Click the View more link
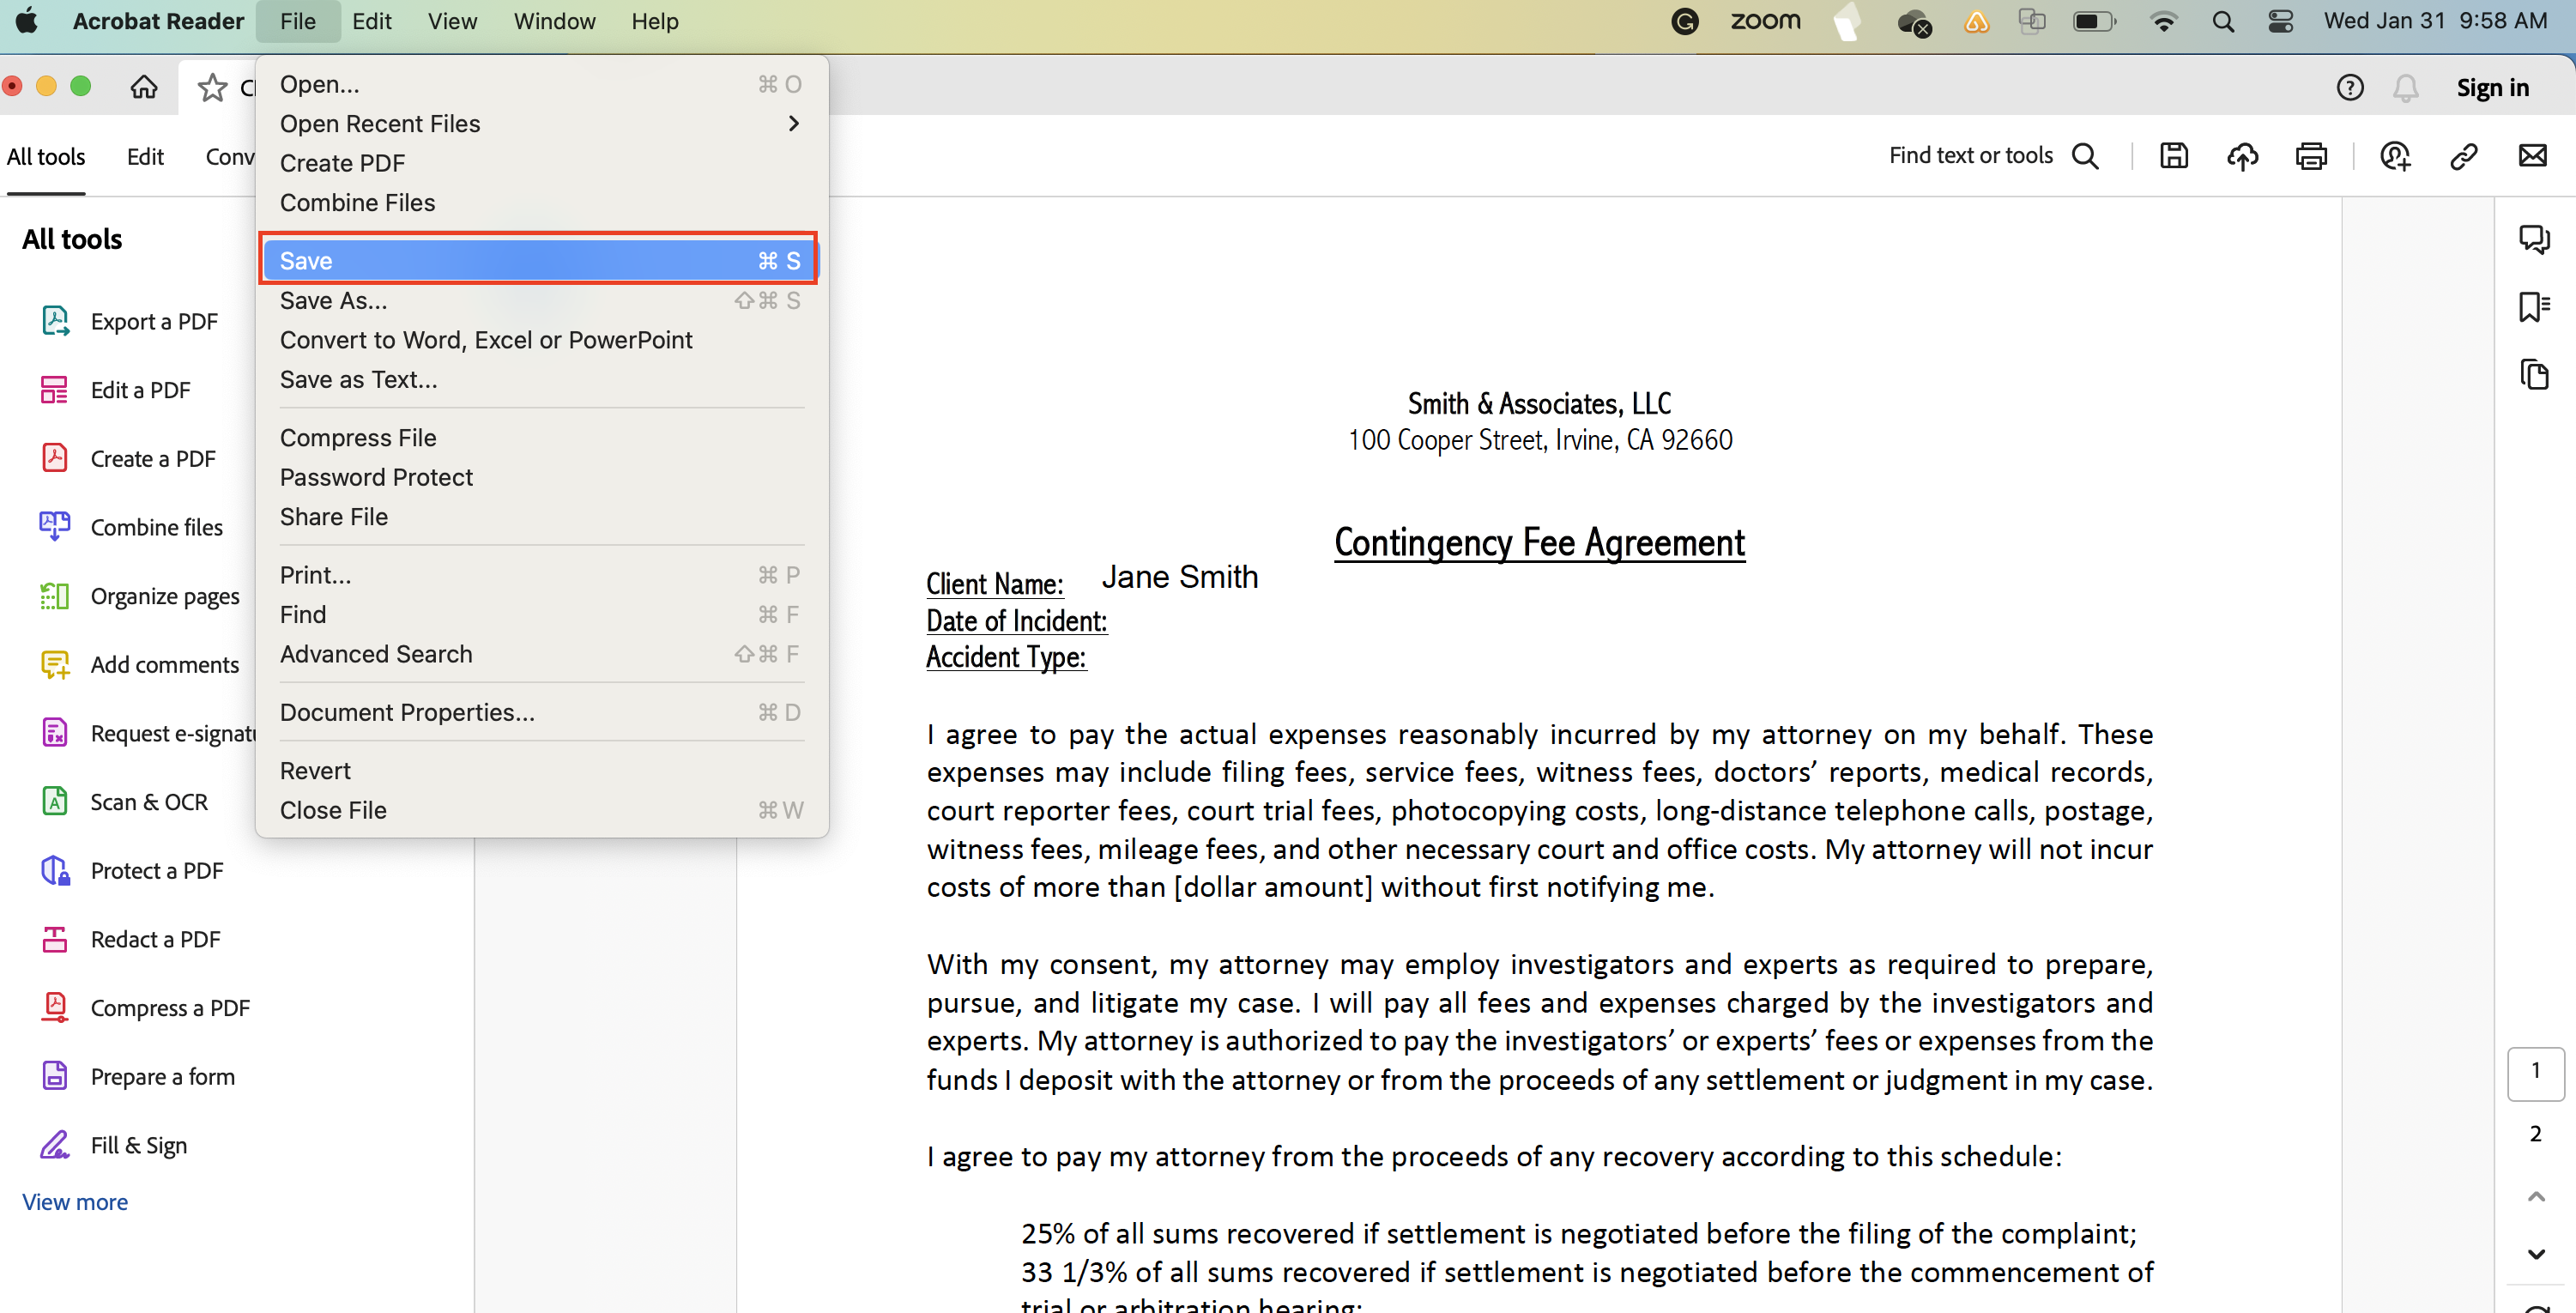Viewport: 2576px width, 1313px height. click(x=75, y=1202)
